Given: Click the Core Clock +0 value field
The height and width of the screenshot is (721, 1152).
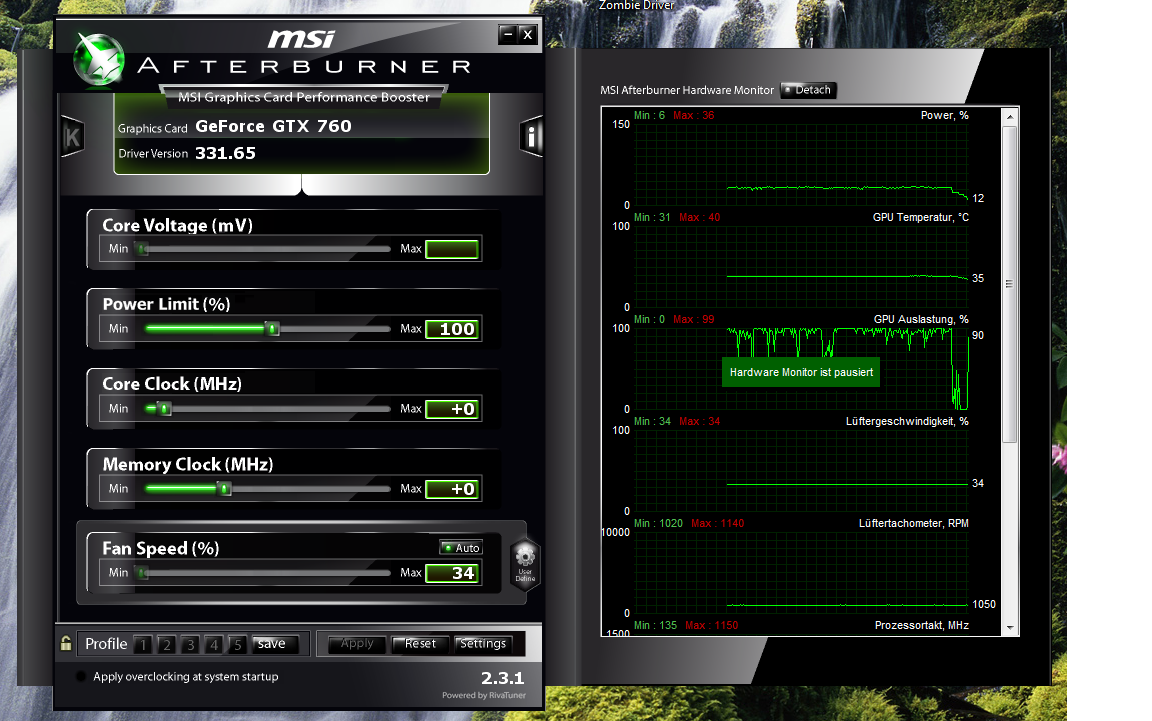Looking at the screenshot, I should 452,409.
